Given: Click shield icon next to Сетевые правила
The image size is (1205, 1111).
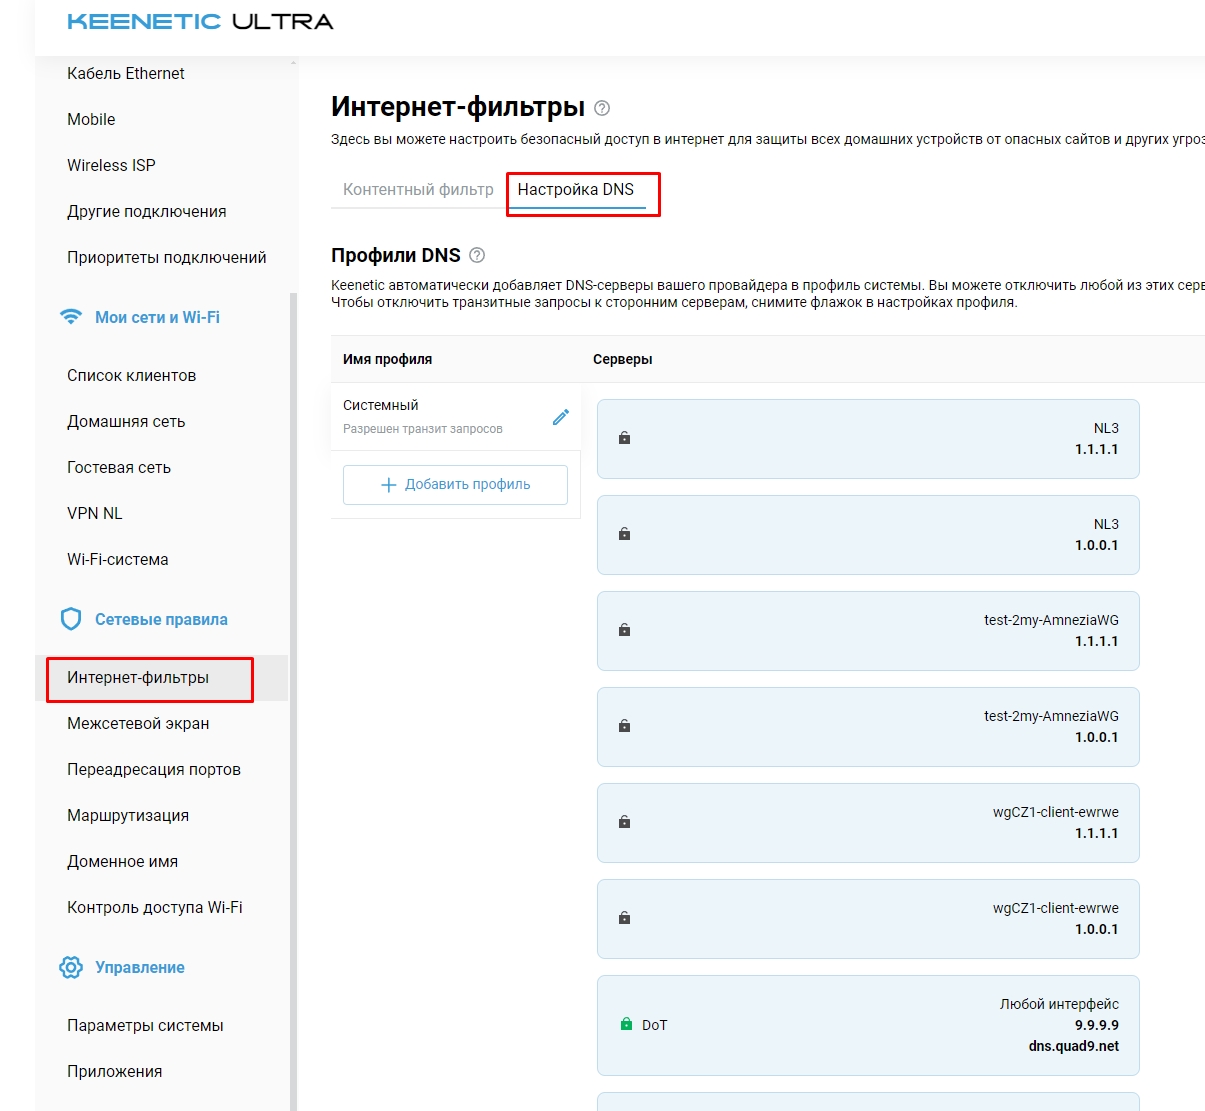Looking at the screenshot, I should click(x=71, y=619).
